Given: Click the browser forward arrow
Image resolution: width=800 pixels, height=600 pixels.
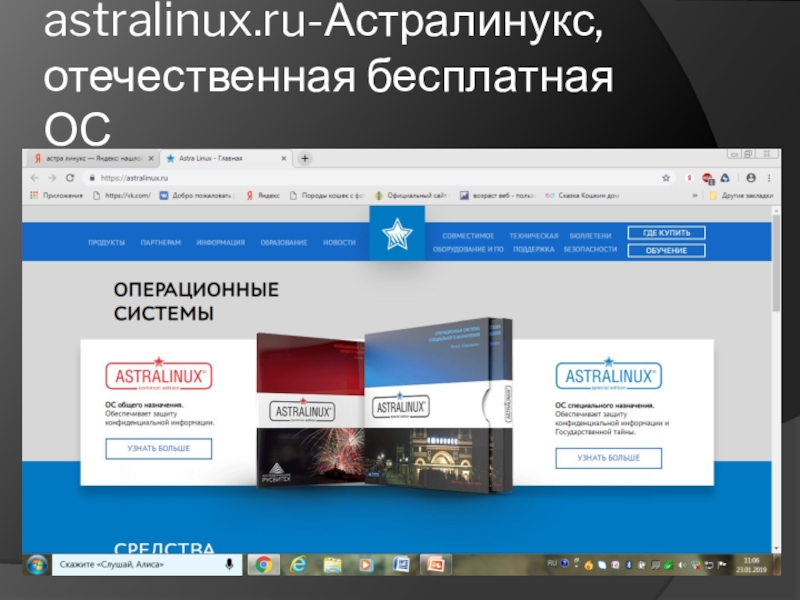Looking at the screenshot, I should [x=52, y=178].
